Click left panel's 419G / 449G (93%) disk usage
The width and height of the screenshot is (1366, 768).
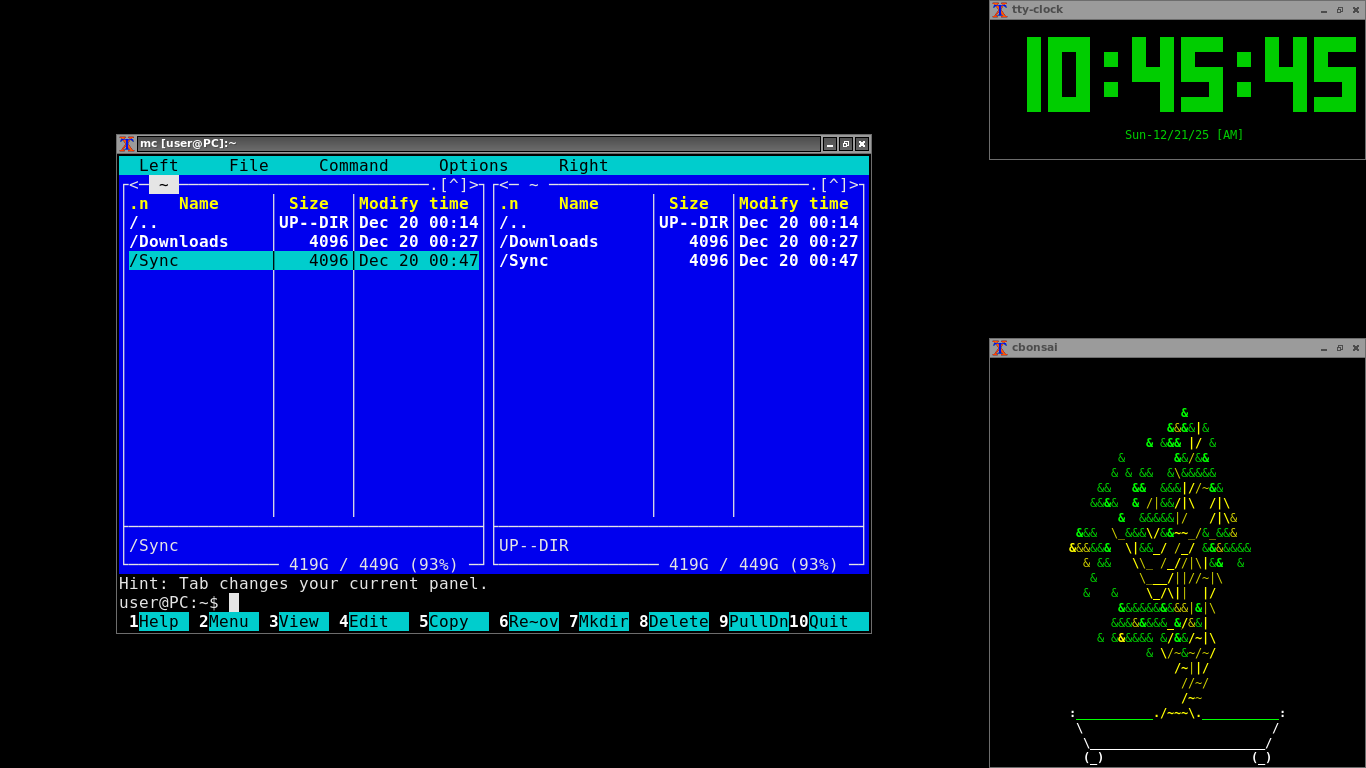(x=374, y=564)
